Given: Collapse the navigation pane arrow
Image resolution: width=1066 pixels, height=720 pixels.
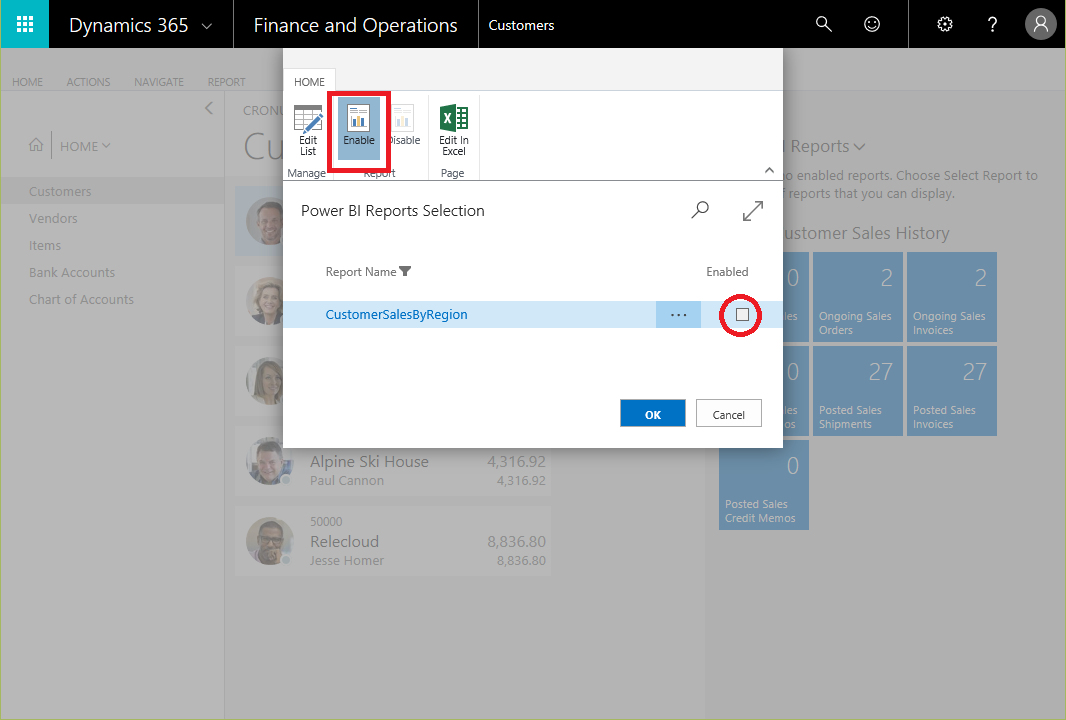Looking at the screenshot, I should pos(209,108).
